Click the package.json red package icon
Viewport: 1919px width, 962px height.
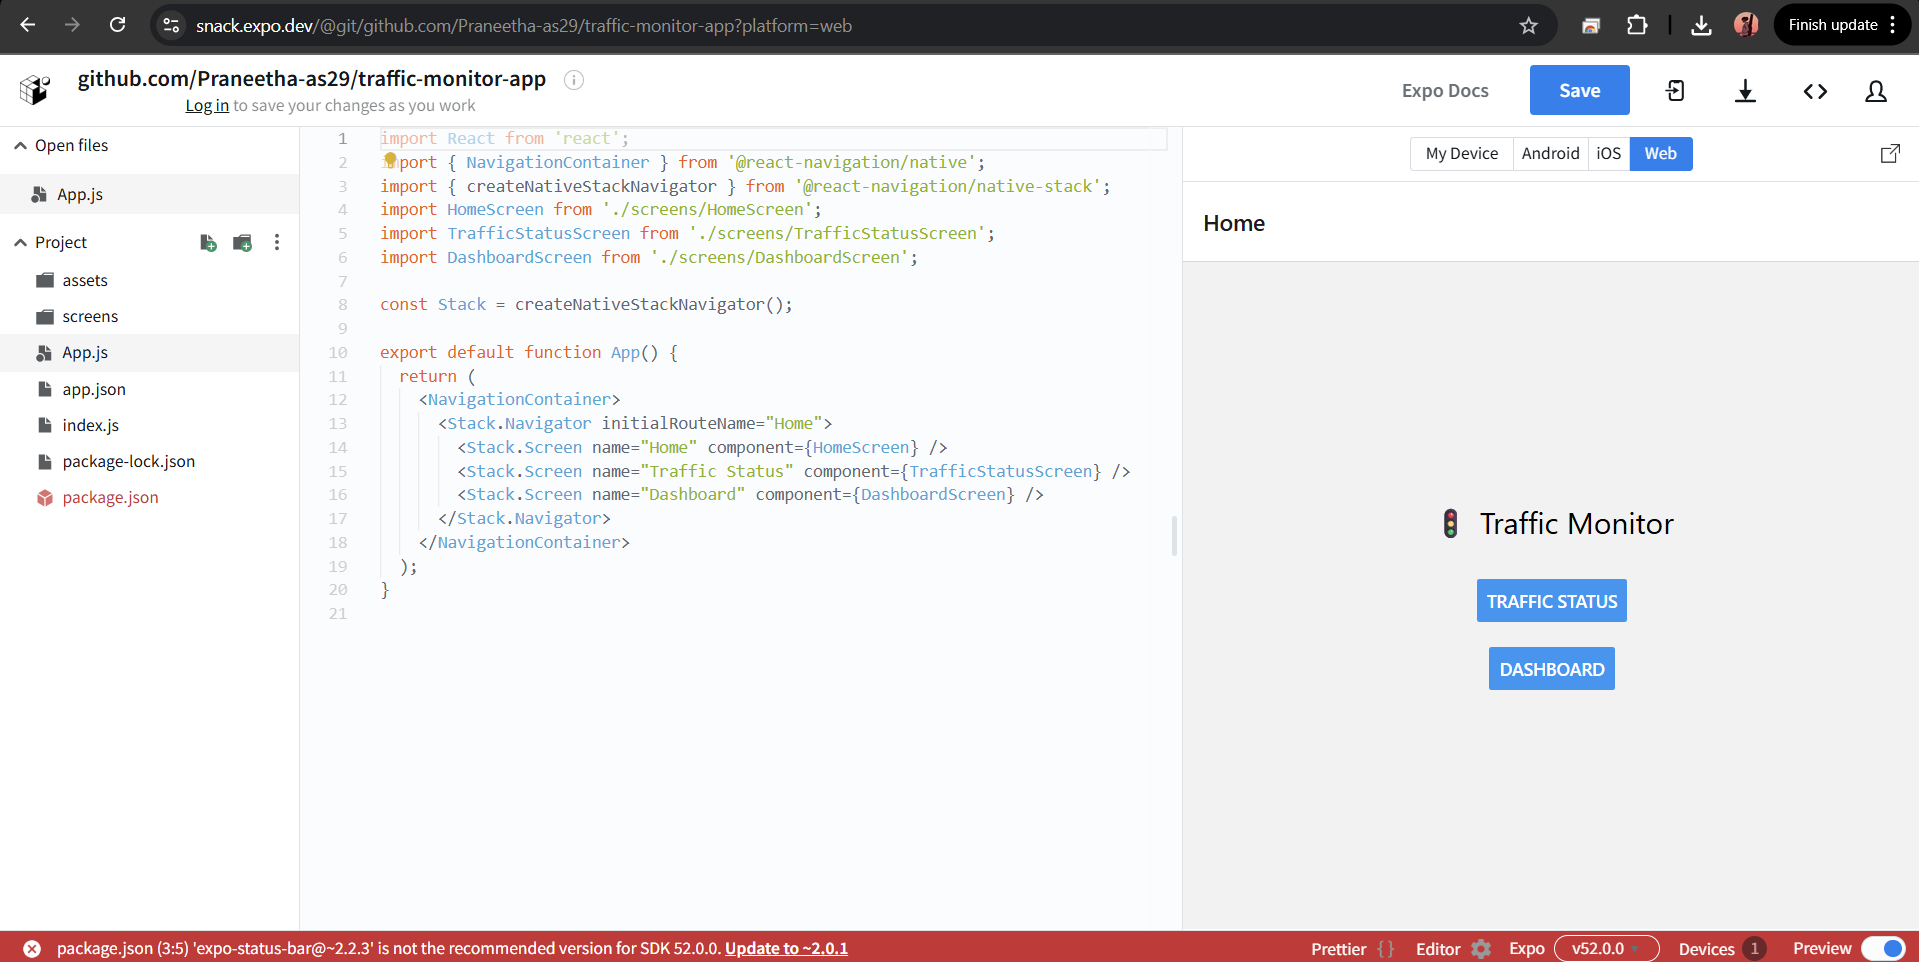coord(45,497)
